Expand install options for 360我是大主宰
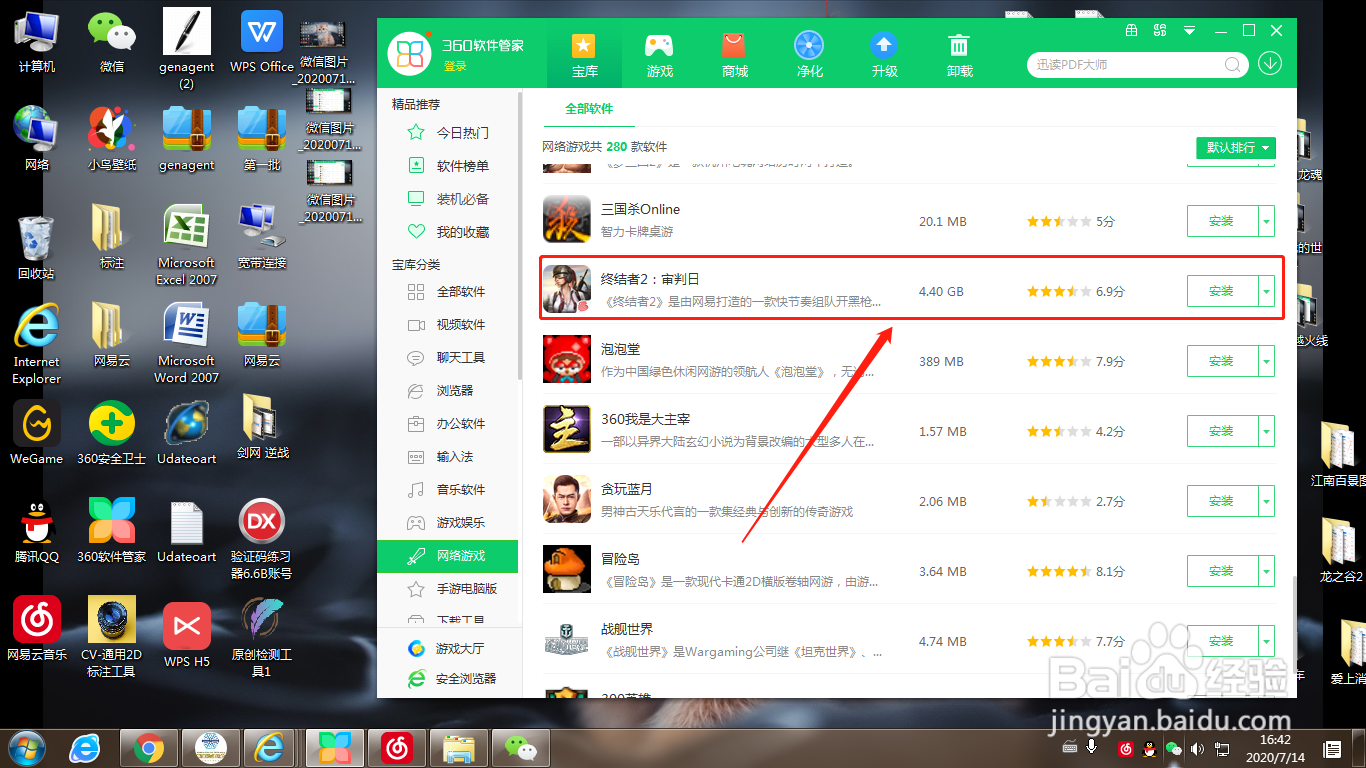Viewport: 1366px width, 768px height. pyautogui.click(x=1267, y=431)
